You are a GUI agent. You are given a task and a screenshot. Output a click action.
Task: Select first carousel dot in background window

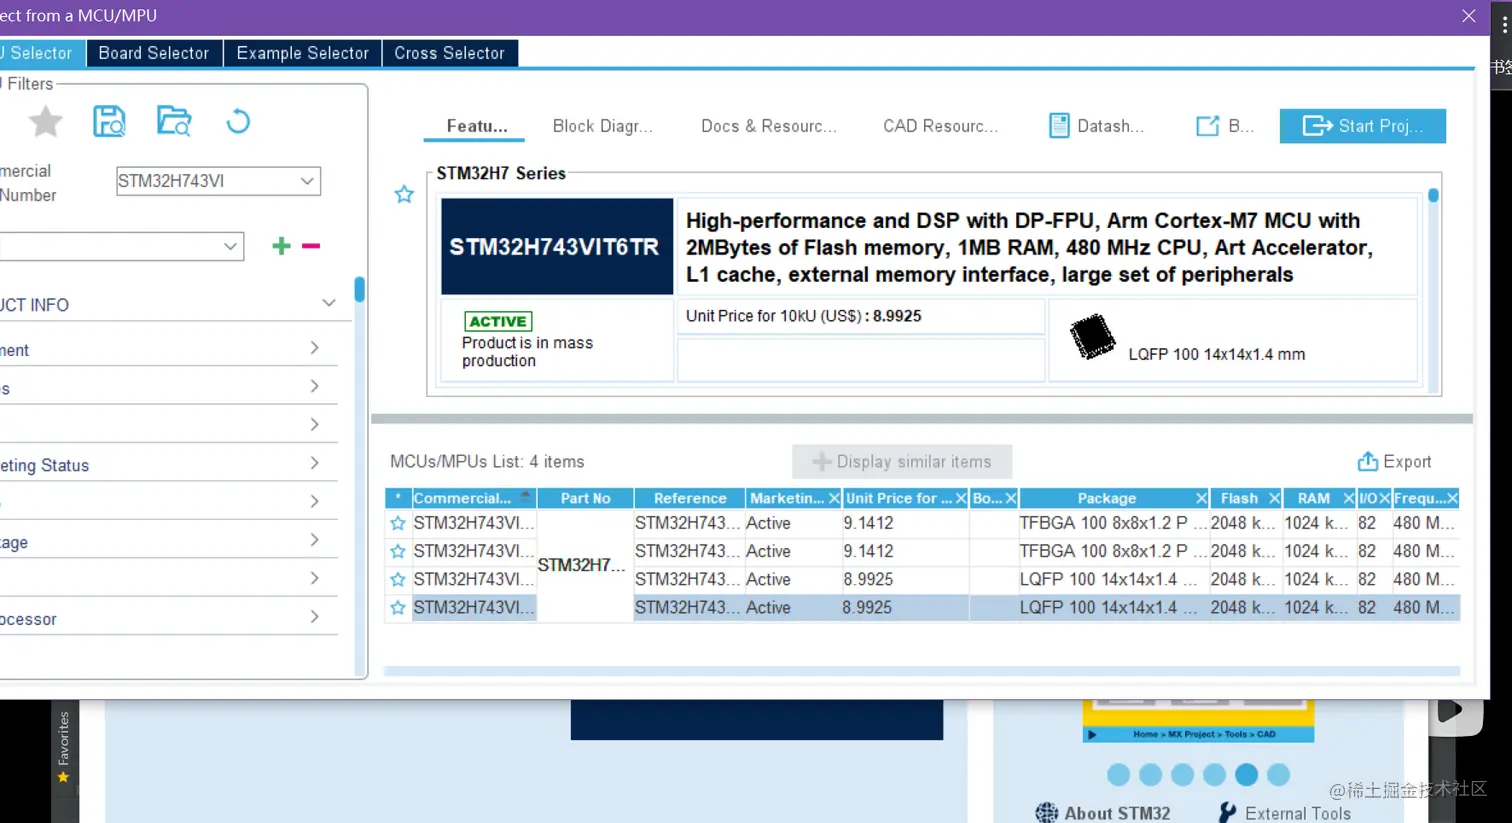pyautogui.click(x=1118, y=775)
